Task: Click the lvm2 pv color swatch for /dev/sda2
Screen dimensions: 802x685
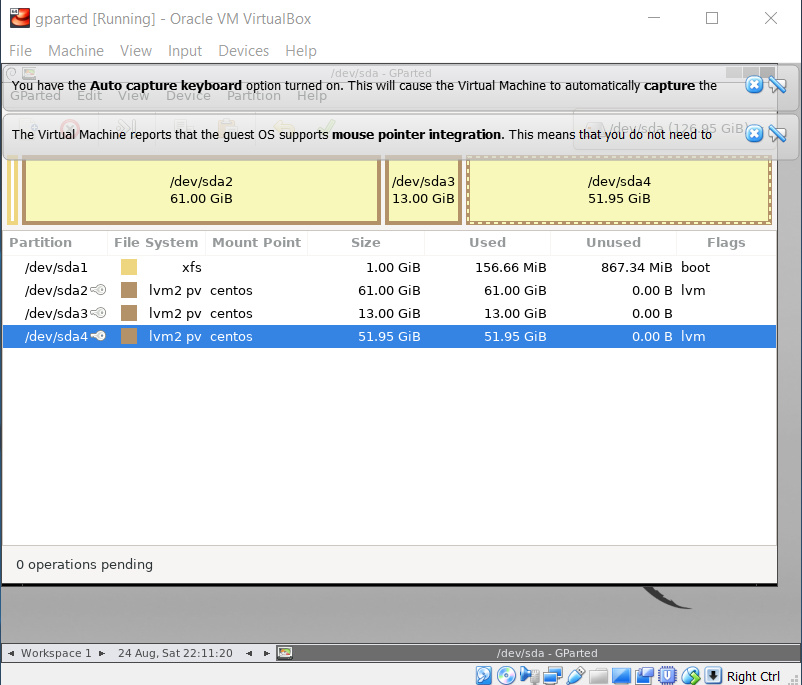Action: click(129, 290)
